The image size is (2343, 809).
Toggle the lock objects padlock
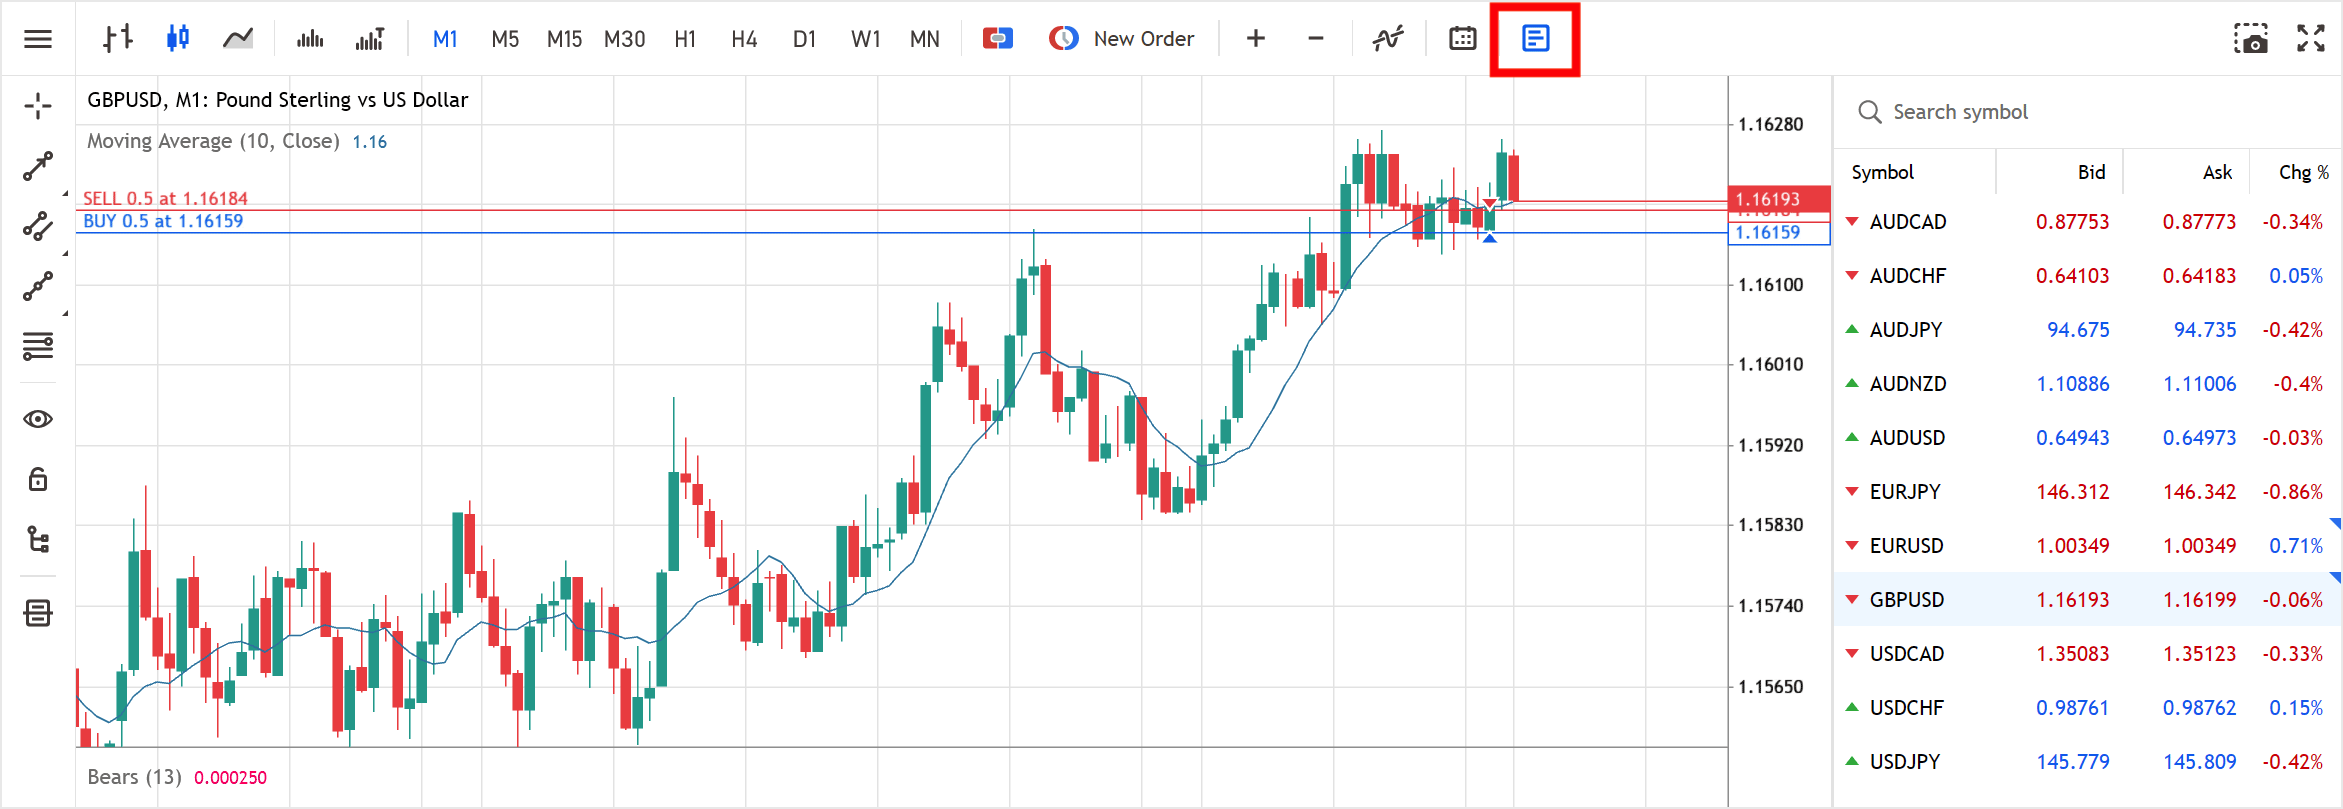coord(38,479)
